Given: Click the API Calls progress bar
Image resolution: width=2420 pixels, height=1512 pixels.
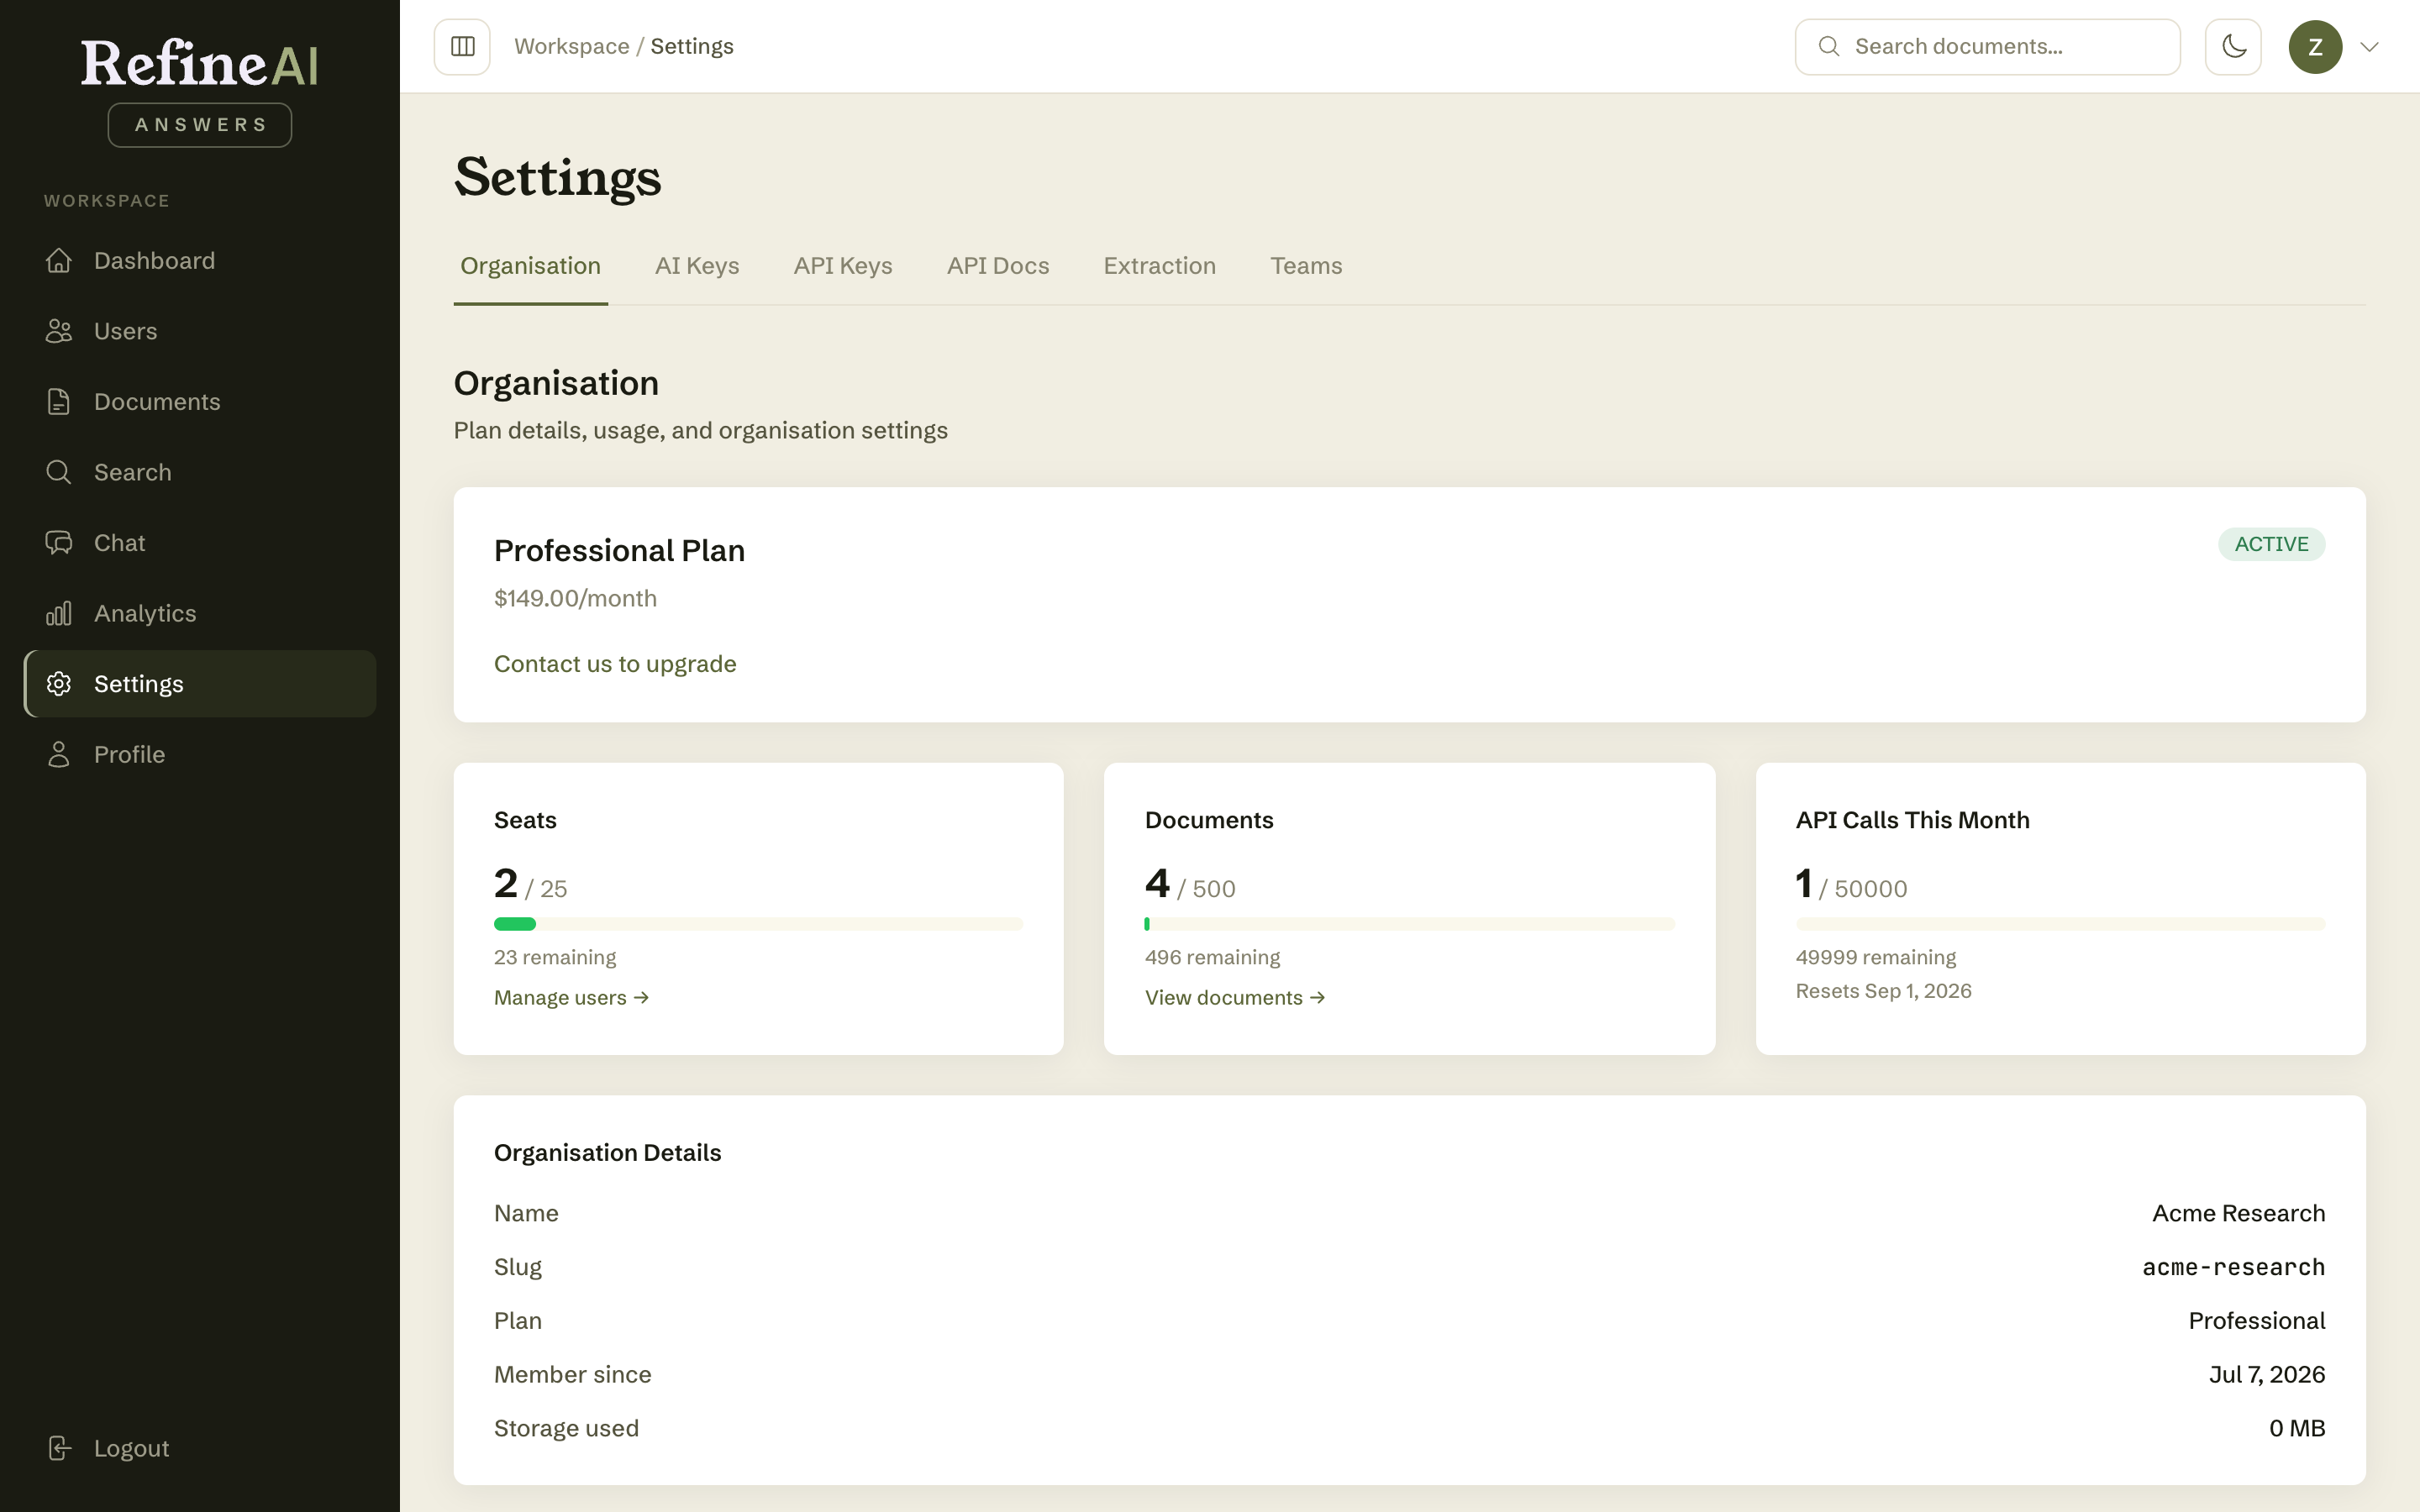Looking at the screenshot, I should pos(2060,924).
